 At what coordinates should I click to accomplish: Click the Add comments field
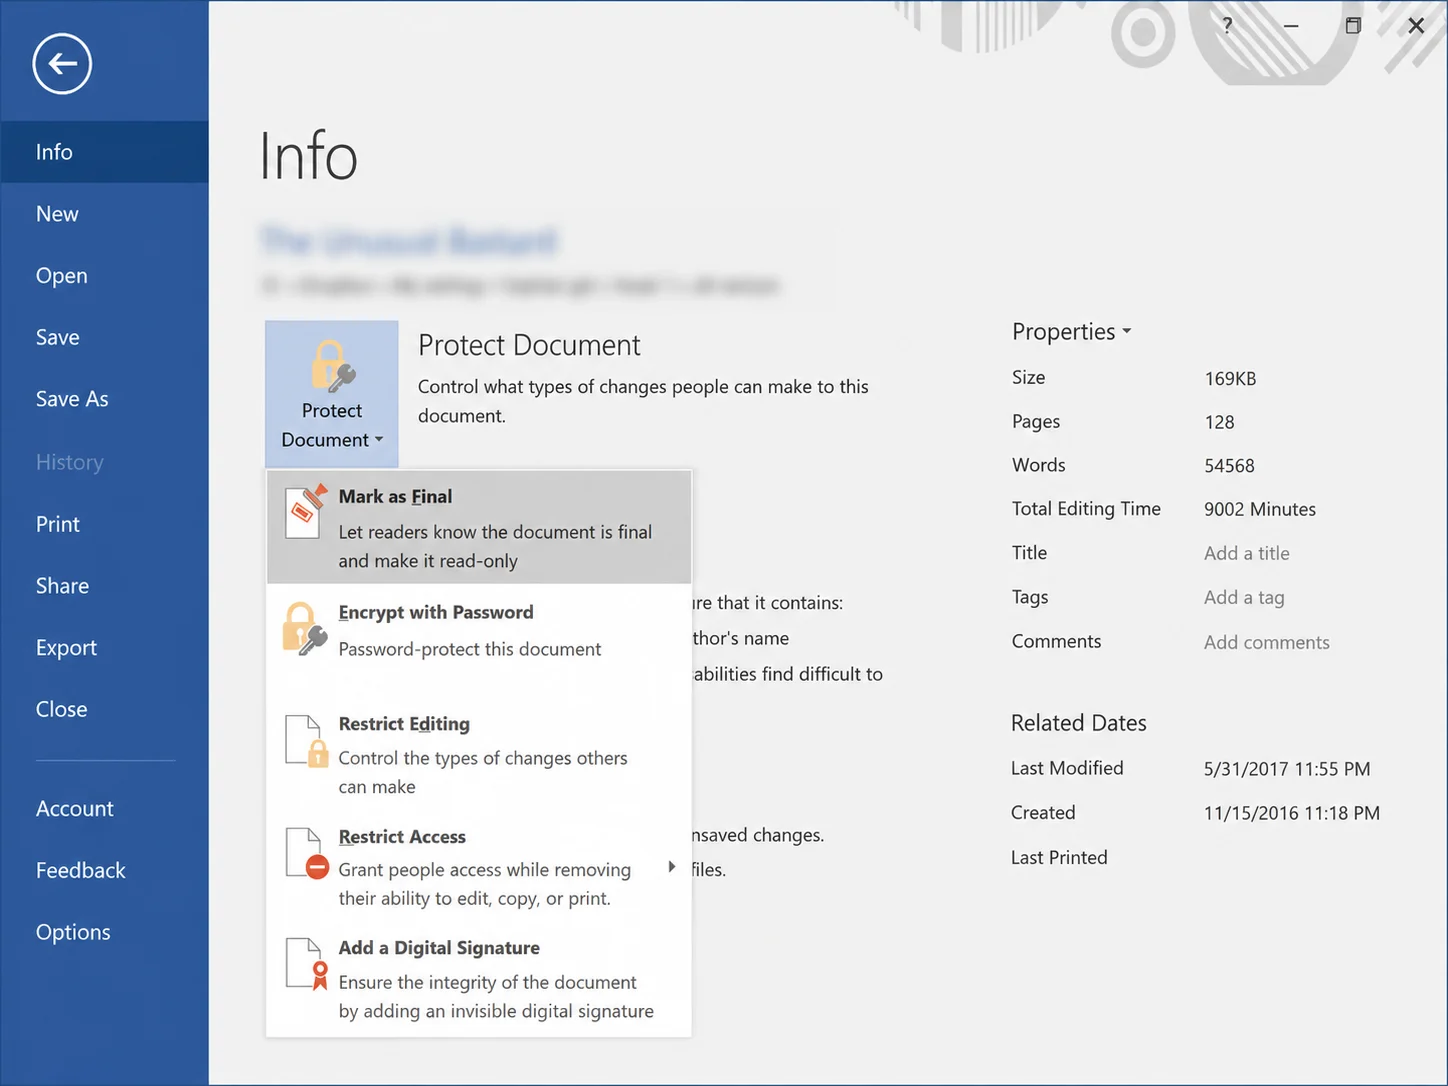pyautogui.click(x=1267, y=642)
